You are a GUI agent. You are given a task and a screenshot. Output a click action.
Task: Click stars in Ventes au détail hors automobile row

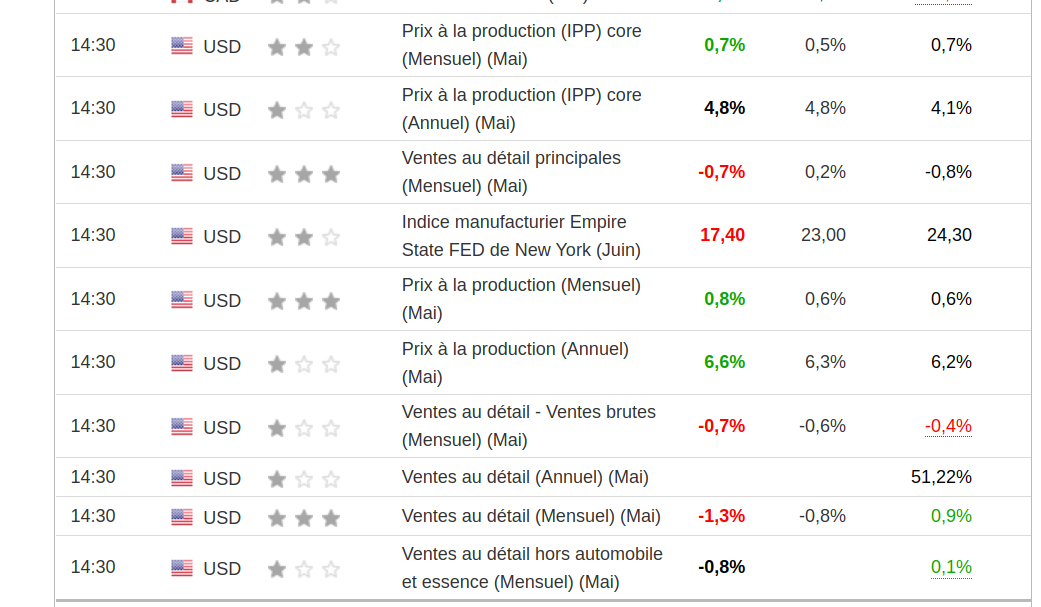(304, 569)
